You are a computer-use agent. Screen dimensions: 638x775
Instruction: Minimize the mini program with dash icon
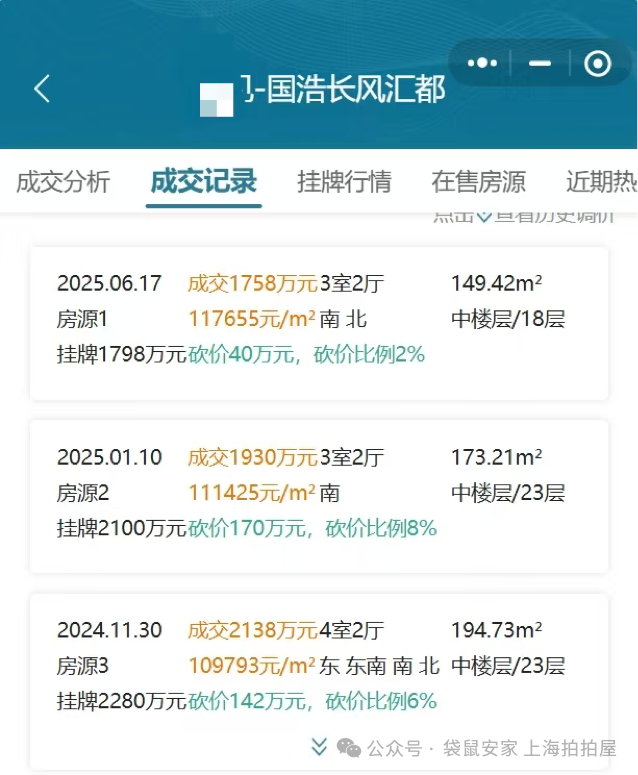coord(540,63)
